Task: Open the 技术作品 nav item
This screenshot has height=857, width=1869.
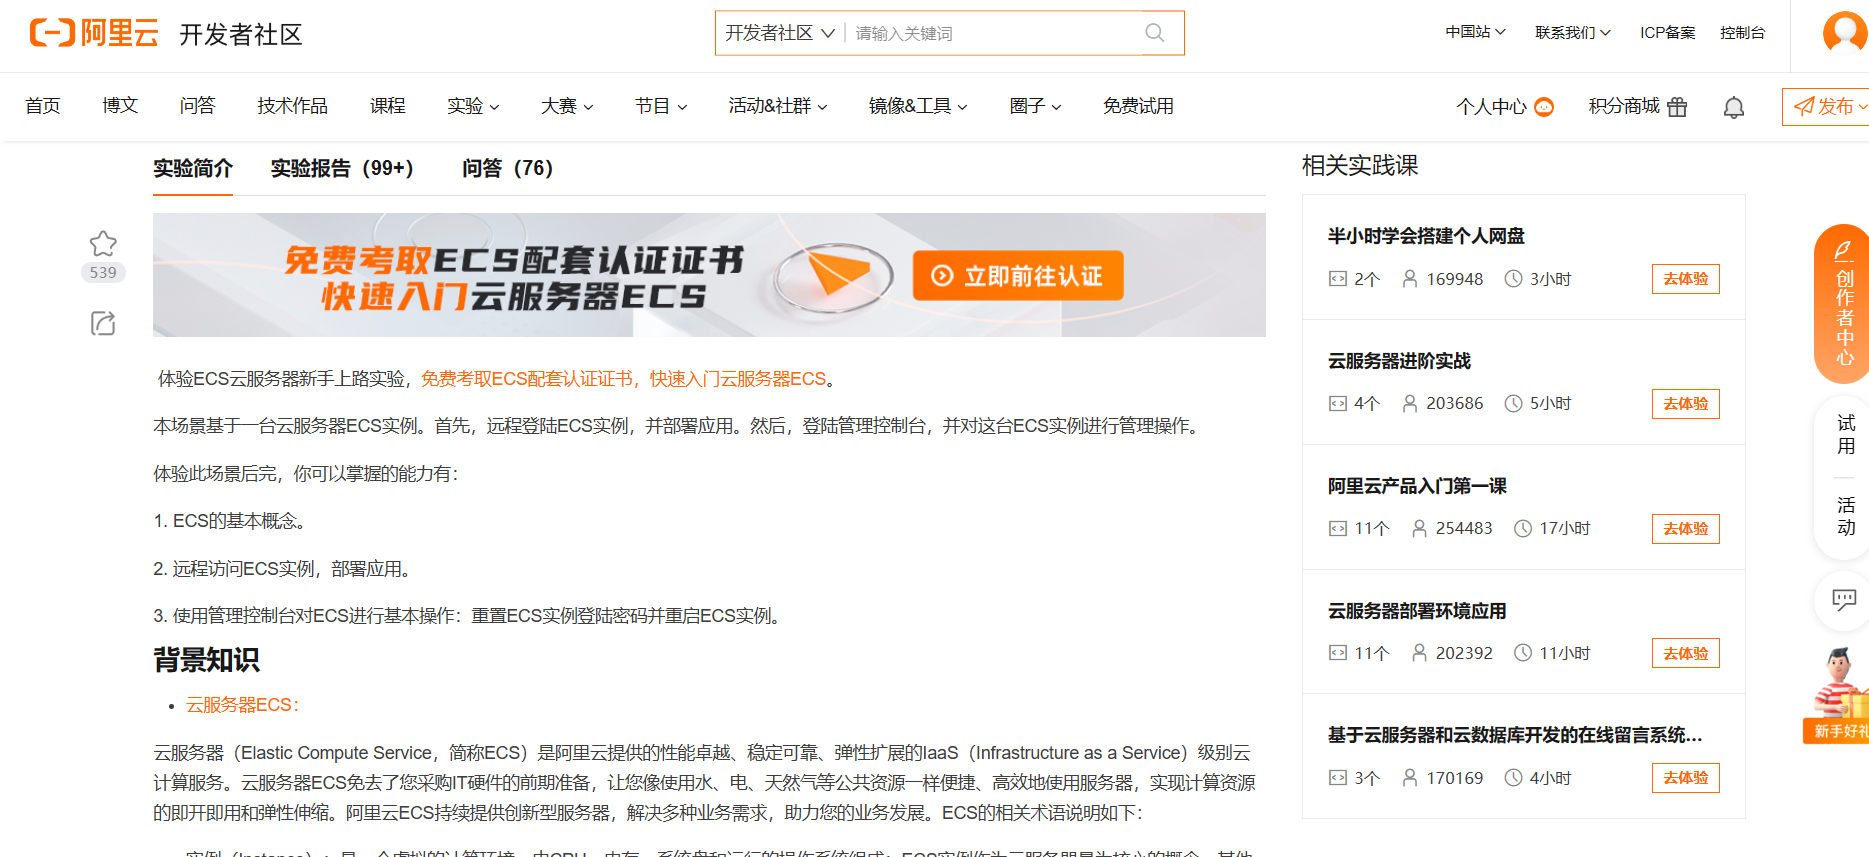Action: (x=292, y=106)
